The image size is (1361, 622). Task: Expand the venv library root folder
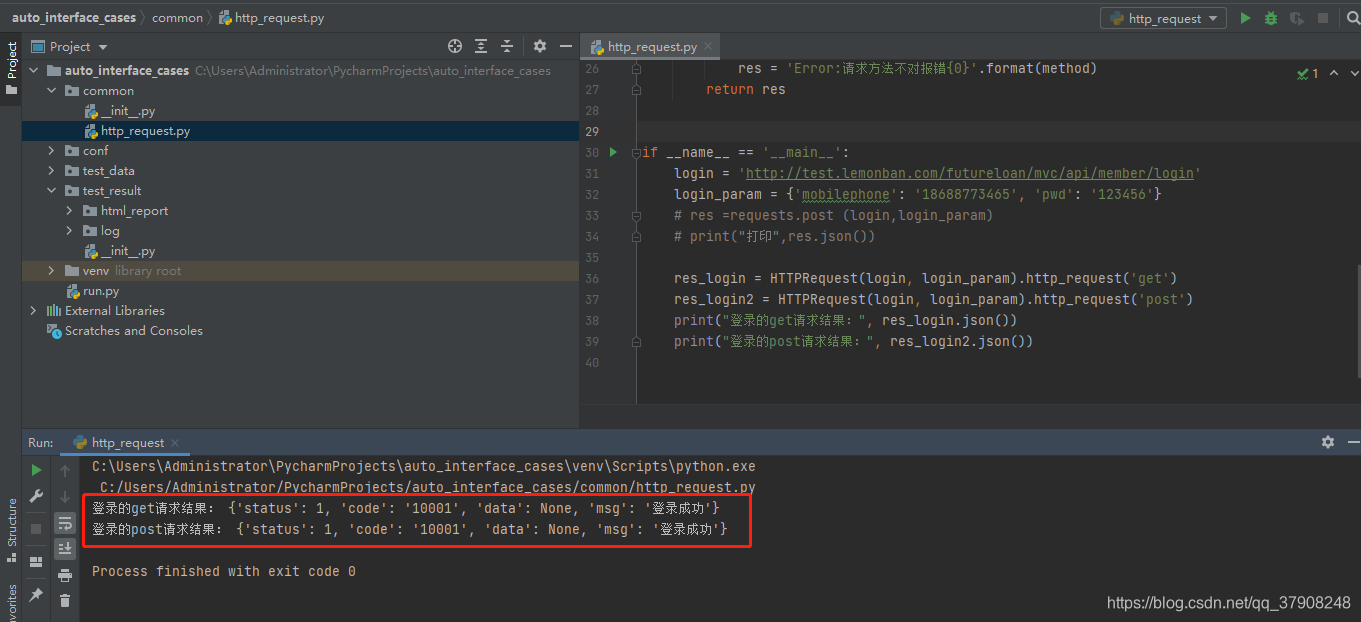(x=52, y=271)
